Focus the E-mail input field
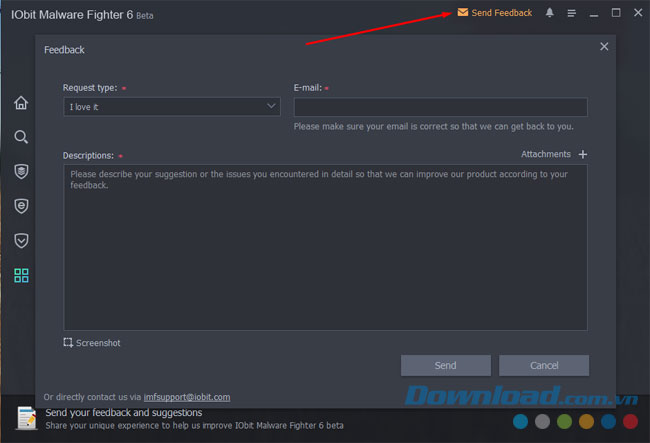This screenshot has width=650, height=443. pos(440,107)
